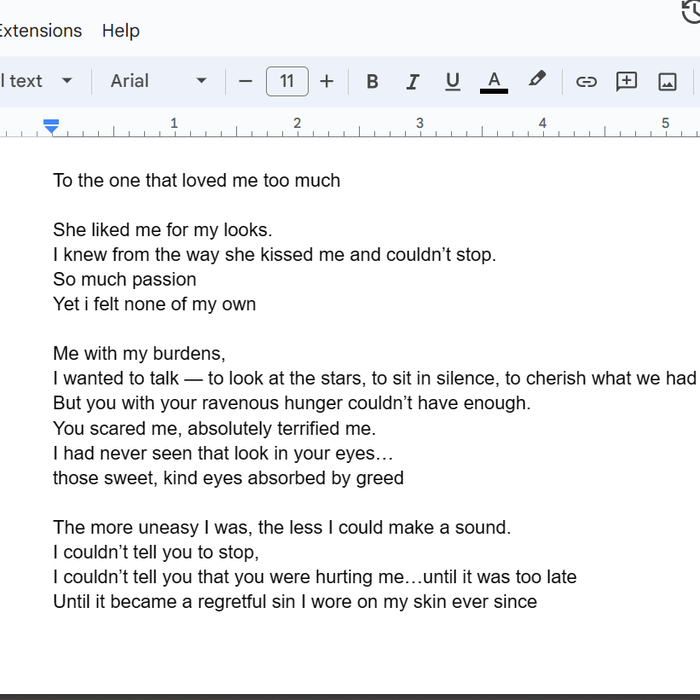Click the blue left indent marker on ruler

coord(51,126)
